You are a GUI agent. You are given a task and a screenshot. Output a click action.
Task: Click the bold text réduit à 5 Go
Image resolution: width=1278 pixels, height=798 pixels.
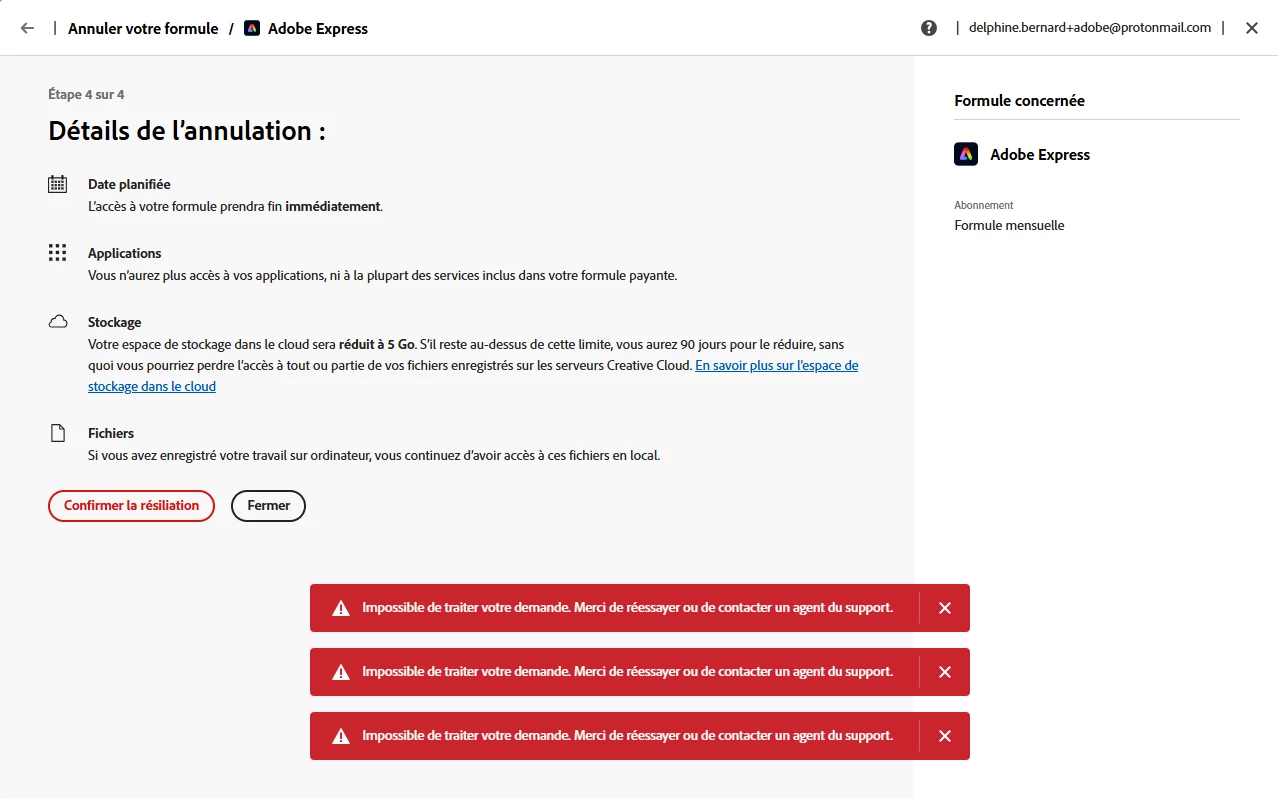(x=377, y=344)
